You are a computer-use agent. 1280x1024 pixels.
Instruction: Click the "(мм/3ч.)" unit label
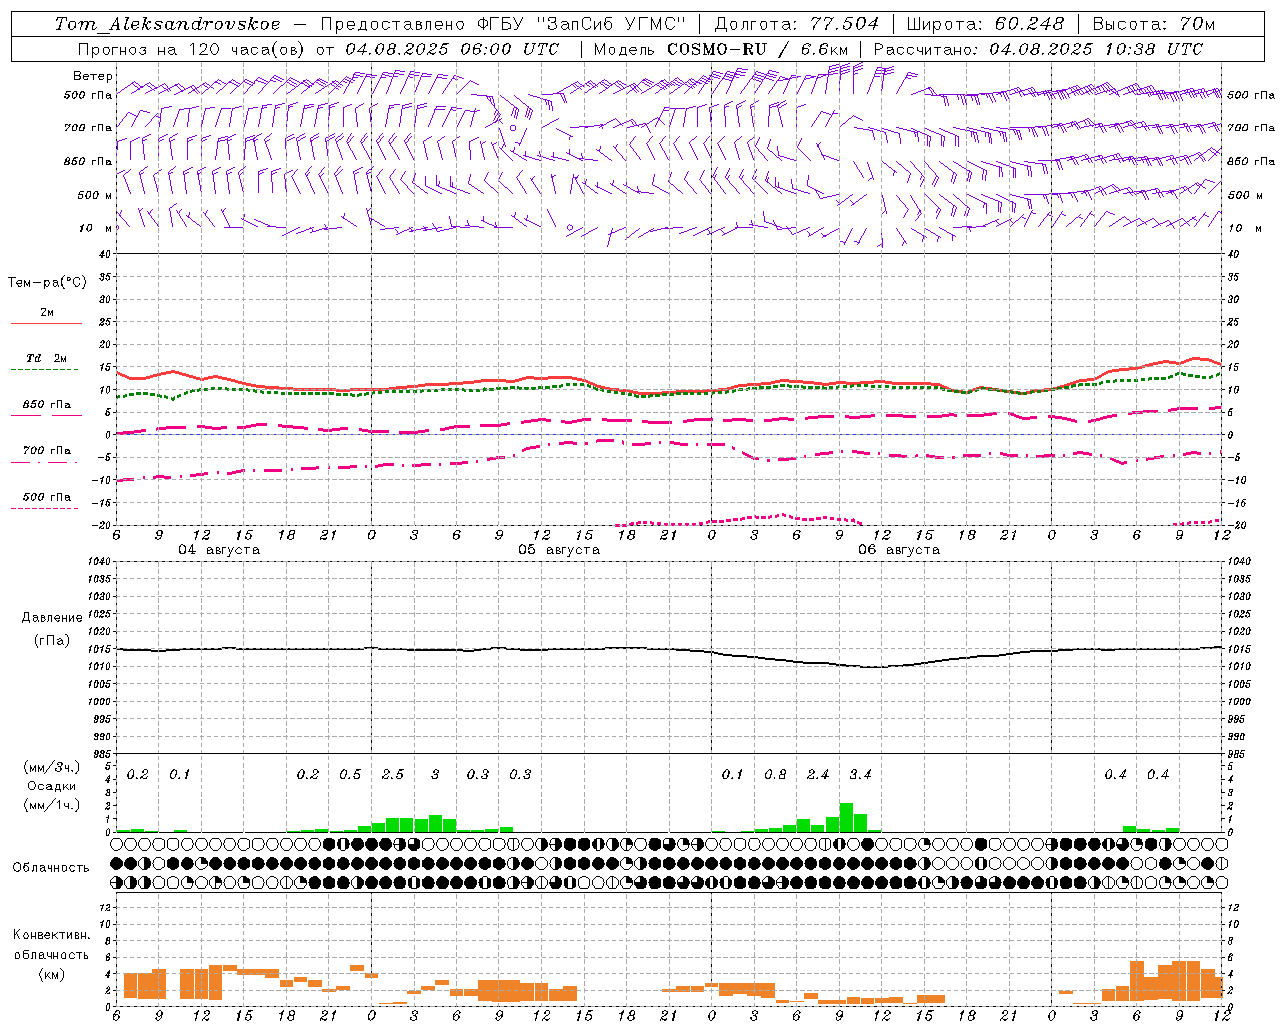(52, 767)
